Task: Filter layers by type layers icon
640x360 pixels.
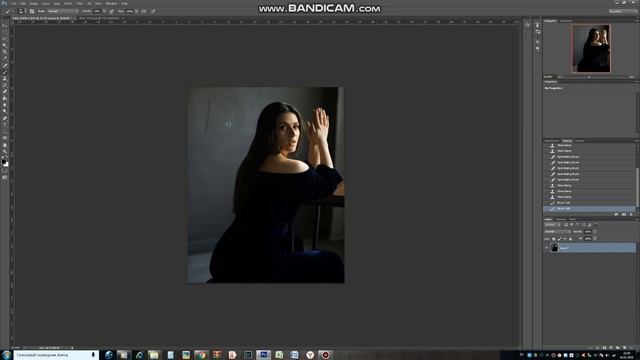Action: tap(578, 224)
